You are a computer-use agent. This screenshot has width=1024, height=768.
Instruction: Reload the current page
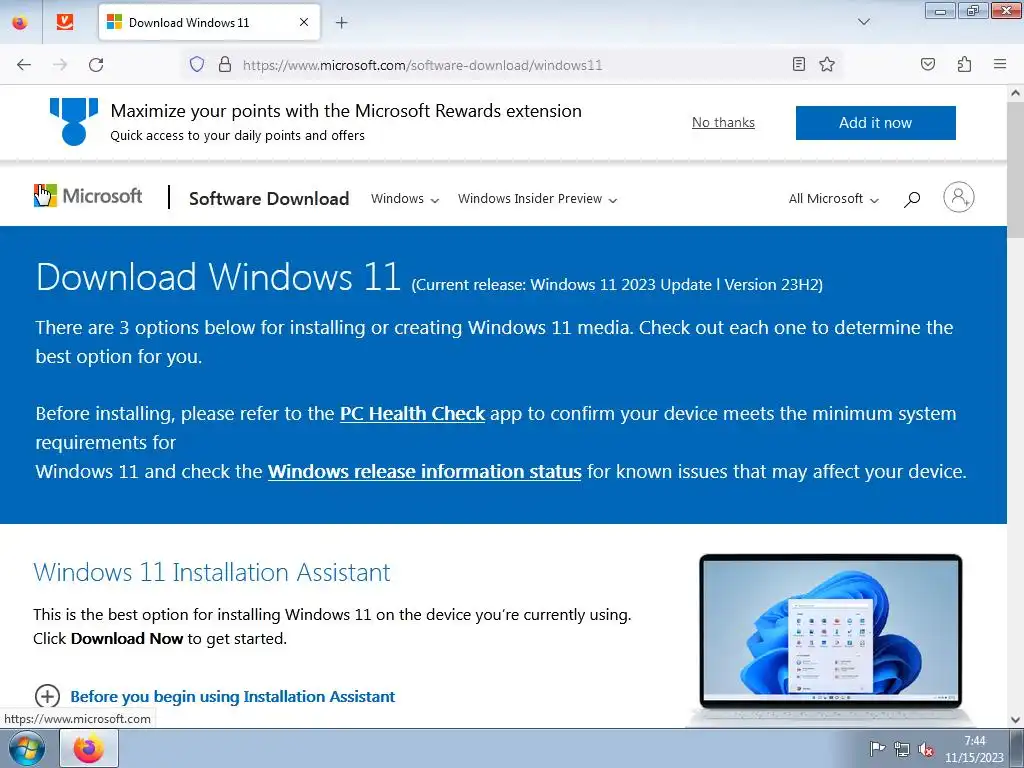click(96, 64)
